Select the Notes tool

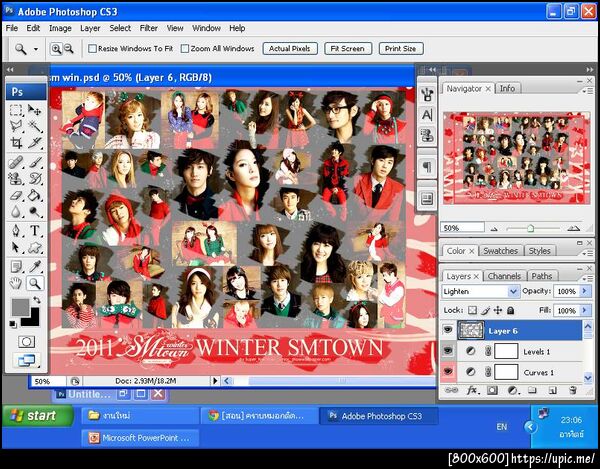[x=16, y=267]
